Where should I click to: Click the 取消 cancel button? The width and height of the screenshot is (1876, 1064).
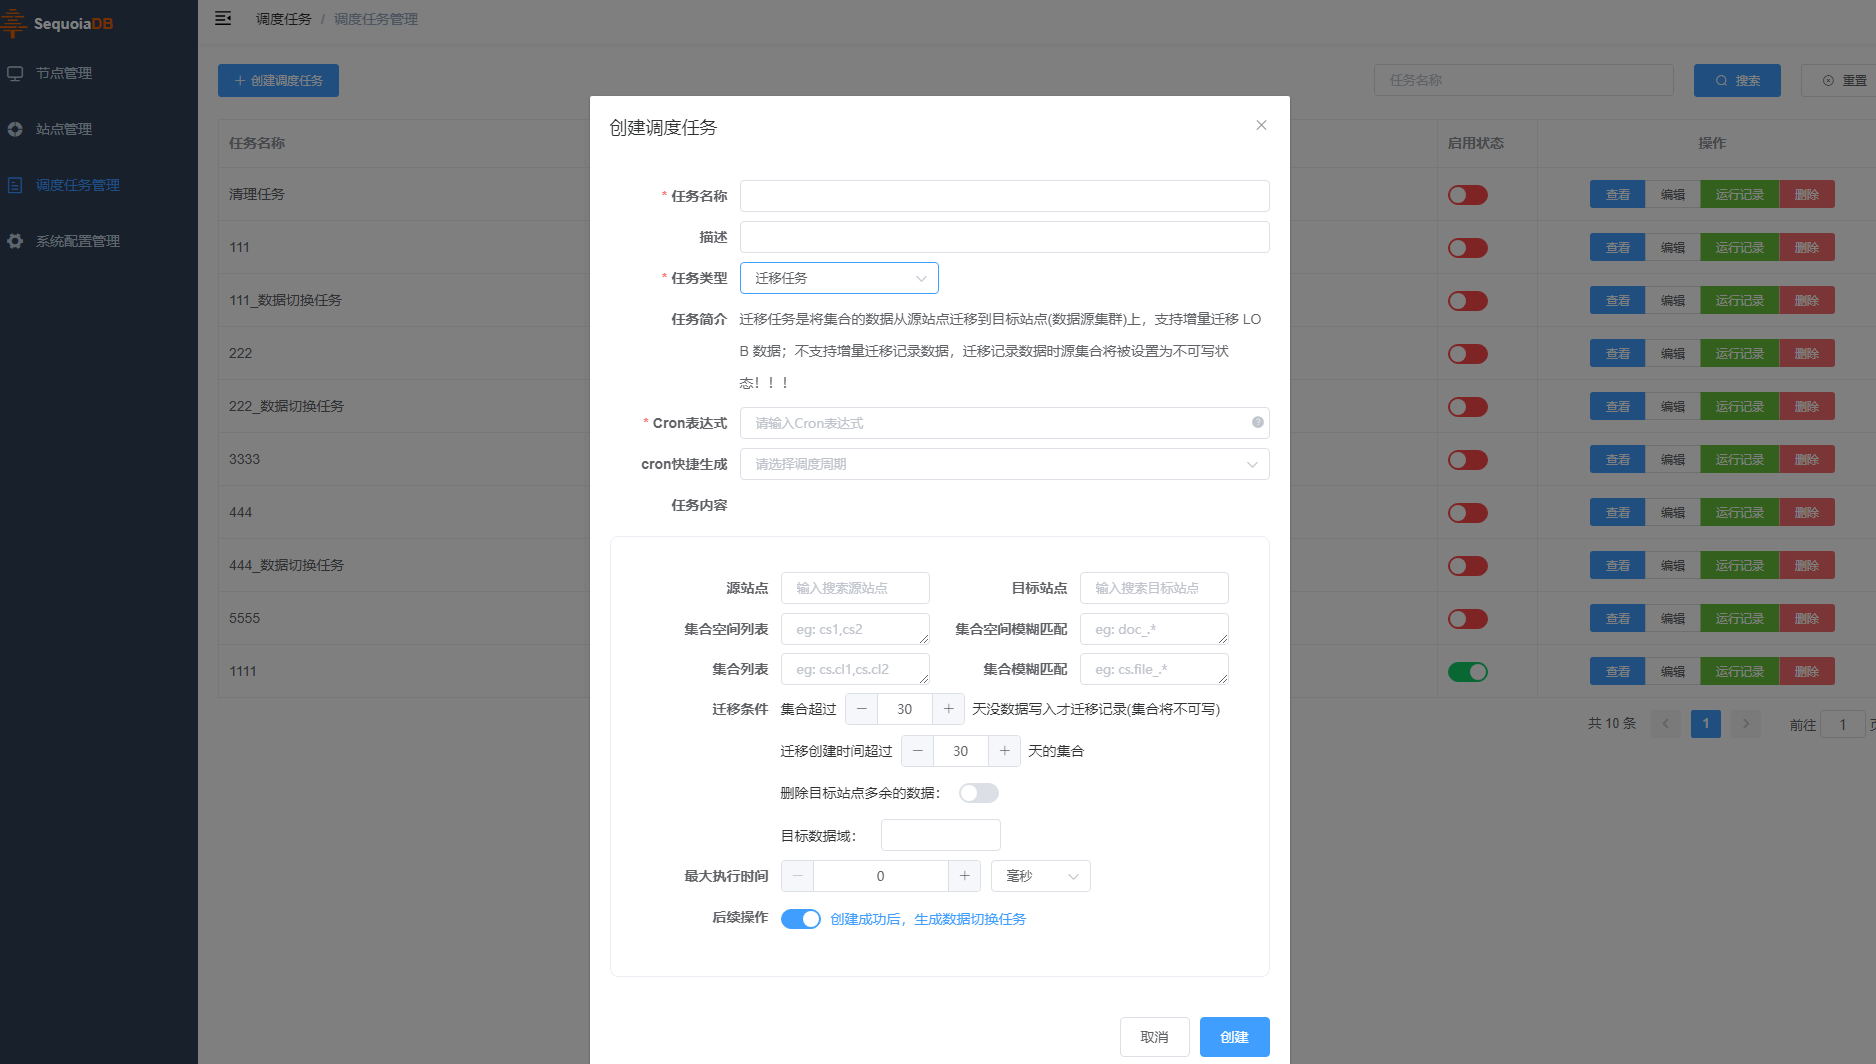1155,1037
